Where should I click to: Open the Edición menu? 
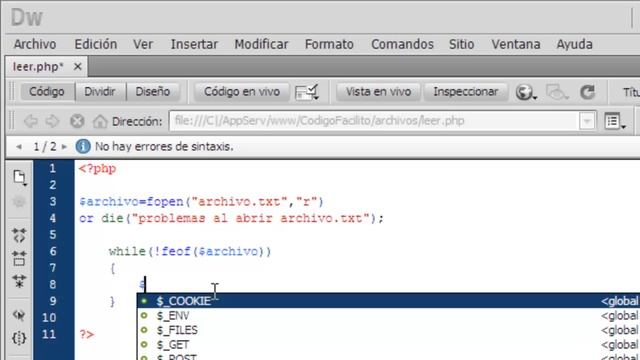tap(96, 44)
